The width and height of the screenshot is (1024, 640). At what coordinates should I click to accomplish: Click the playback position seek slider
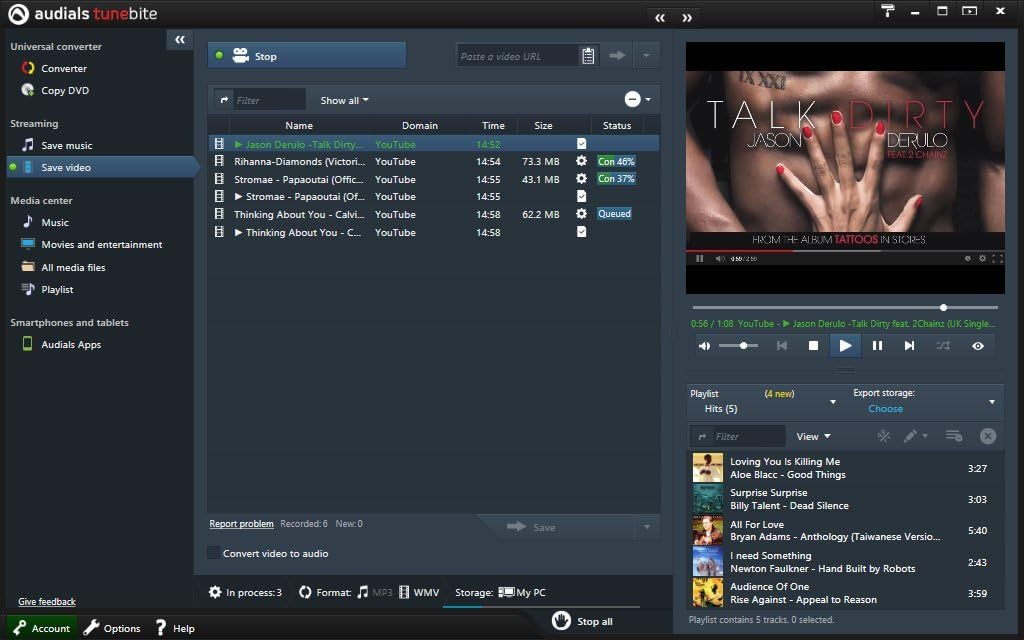(x=845, y=307)
